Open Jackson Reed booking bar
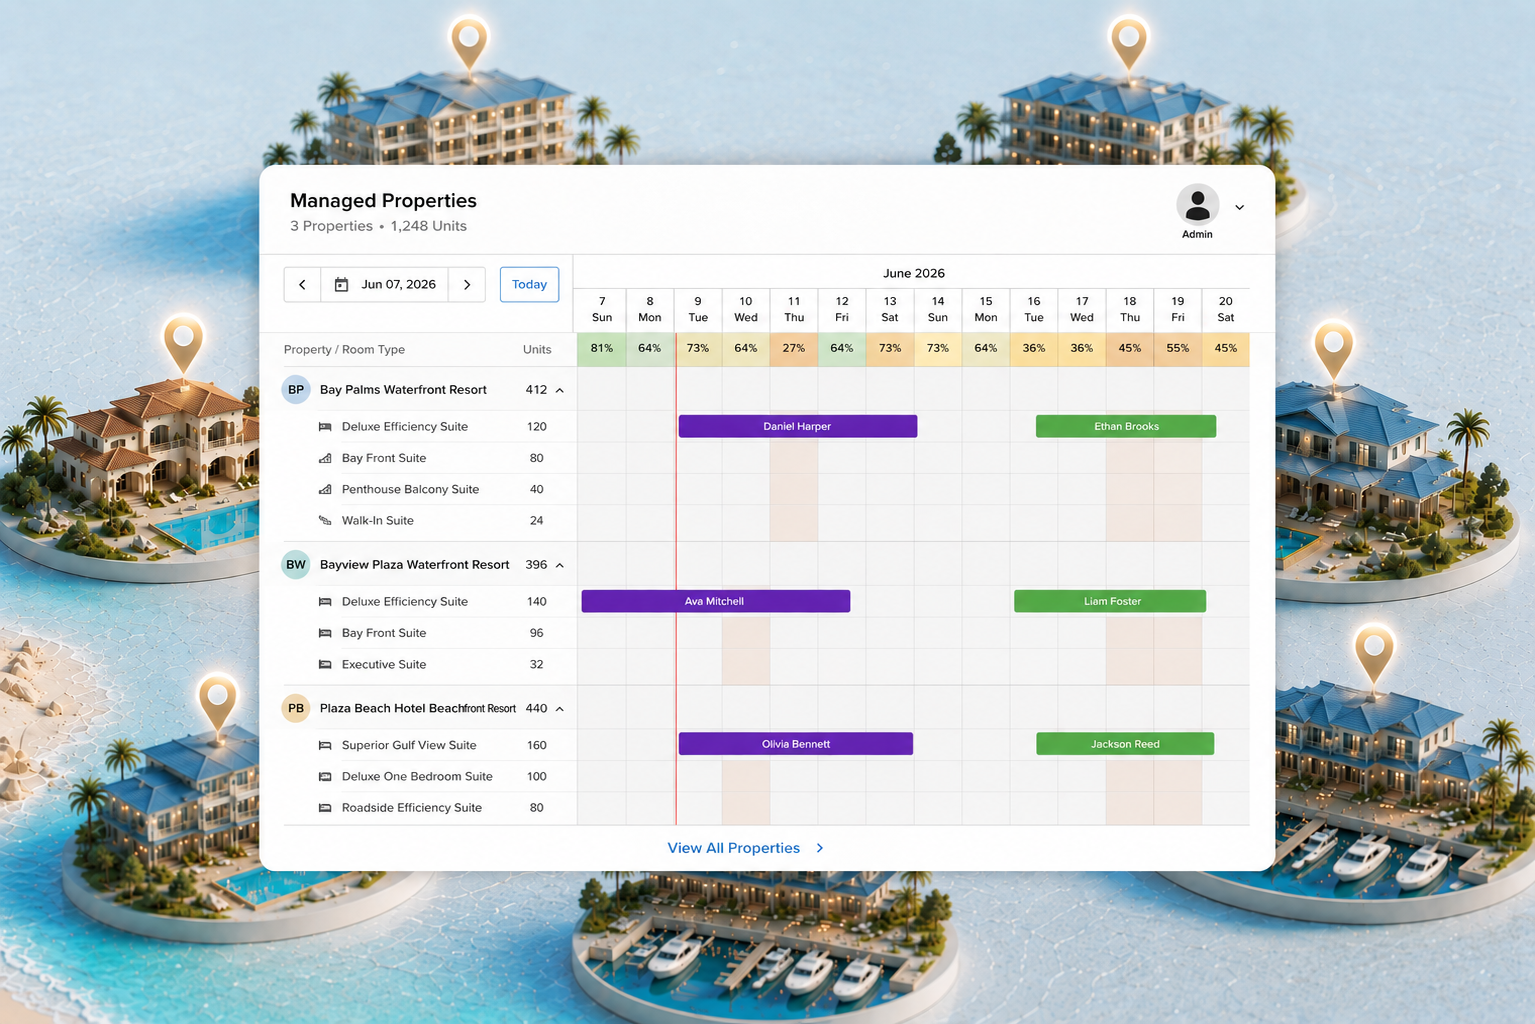This screenshot has width=1535, height=1024. click(1125, 744)
